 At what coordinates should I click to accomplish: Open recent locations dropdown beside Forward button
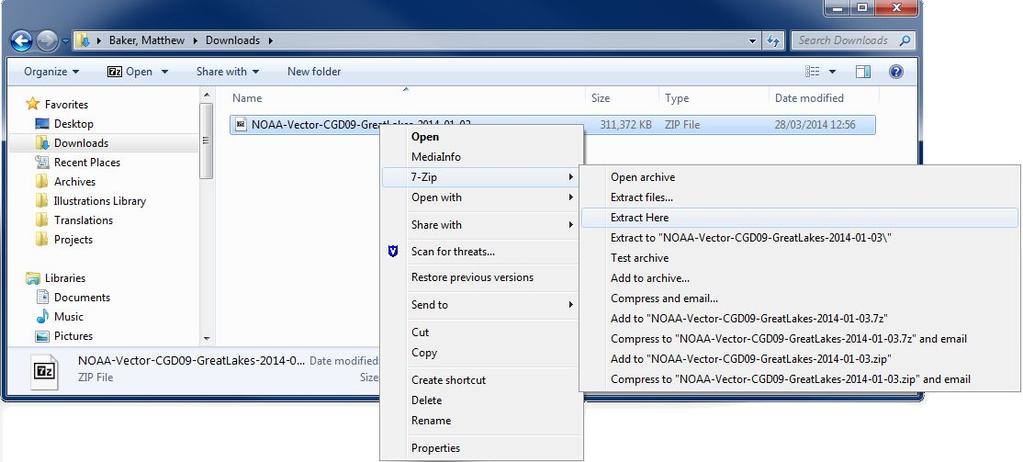(65, 41)
